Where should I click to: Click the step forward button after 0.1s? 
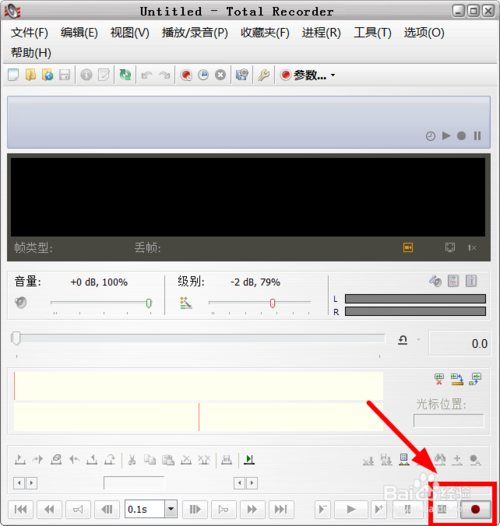click(195, 509)
